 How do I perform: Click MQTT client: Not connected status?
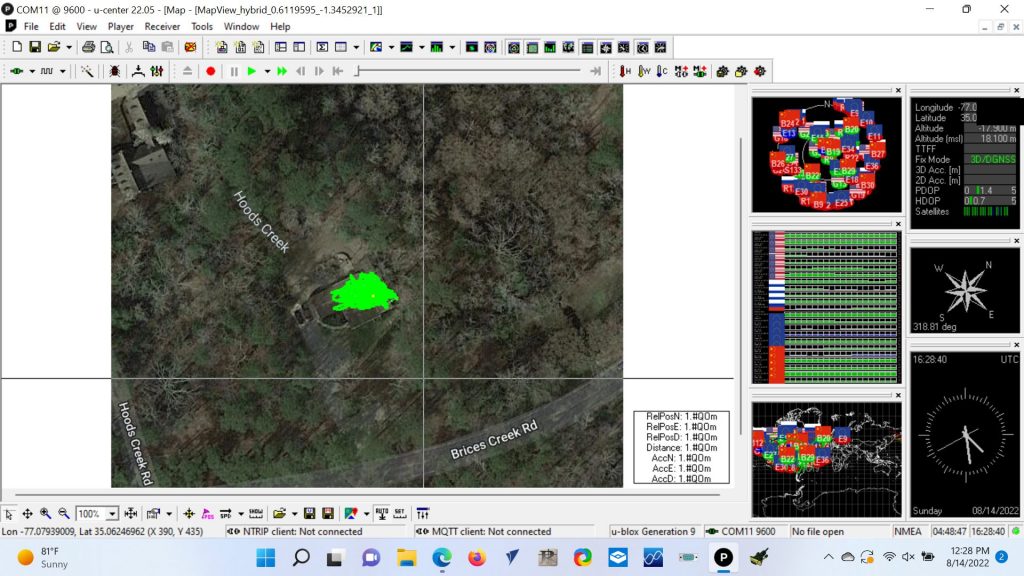pos(490,531)
